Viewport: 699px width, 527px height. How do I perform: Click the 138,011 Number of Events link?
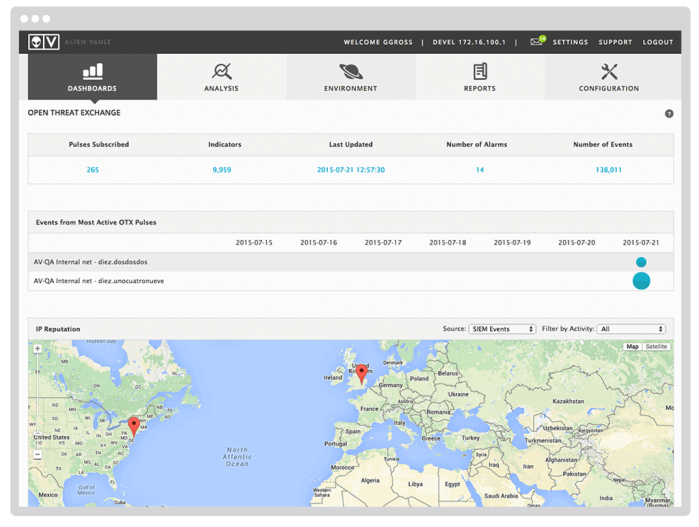coord(608,170)
